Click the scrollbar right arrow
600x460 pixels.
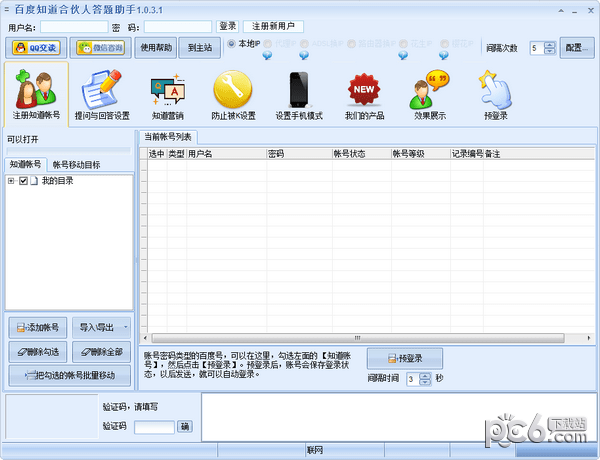point(589,338)
